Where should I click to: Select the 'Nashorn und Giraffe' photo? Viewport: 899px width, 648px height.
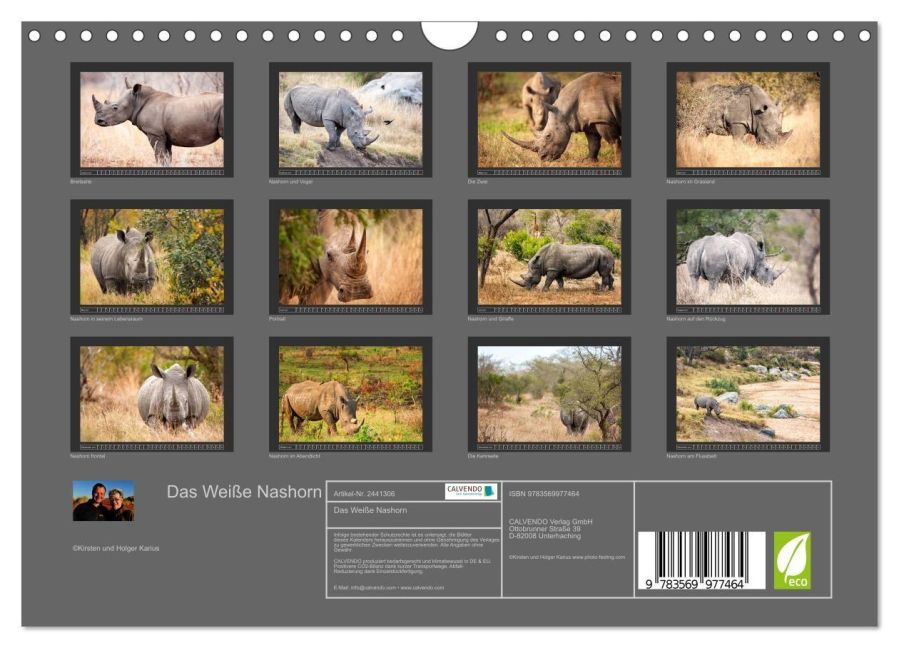[549, 256]
